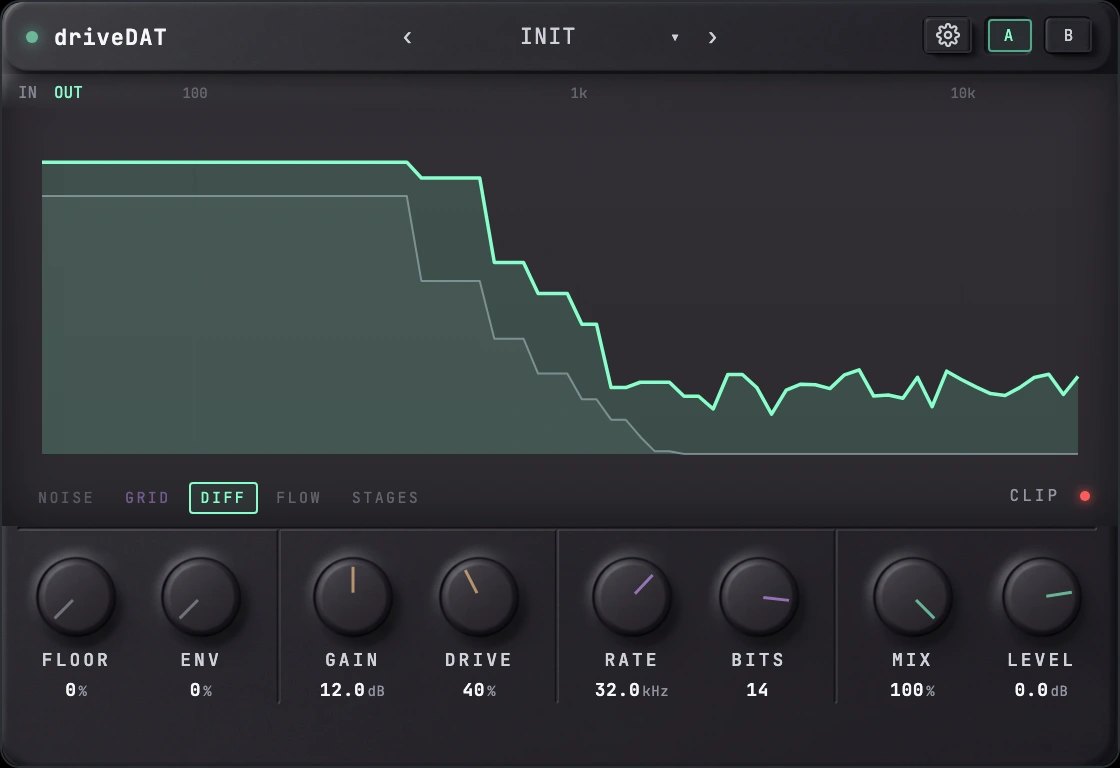Reset the red CLIP indicator

(x=1085, y=496)
